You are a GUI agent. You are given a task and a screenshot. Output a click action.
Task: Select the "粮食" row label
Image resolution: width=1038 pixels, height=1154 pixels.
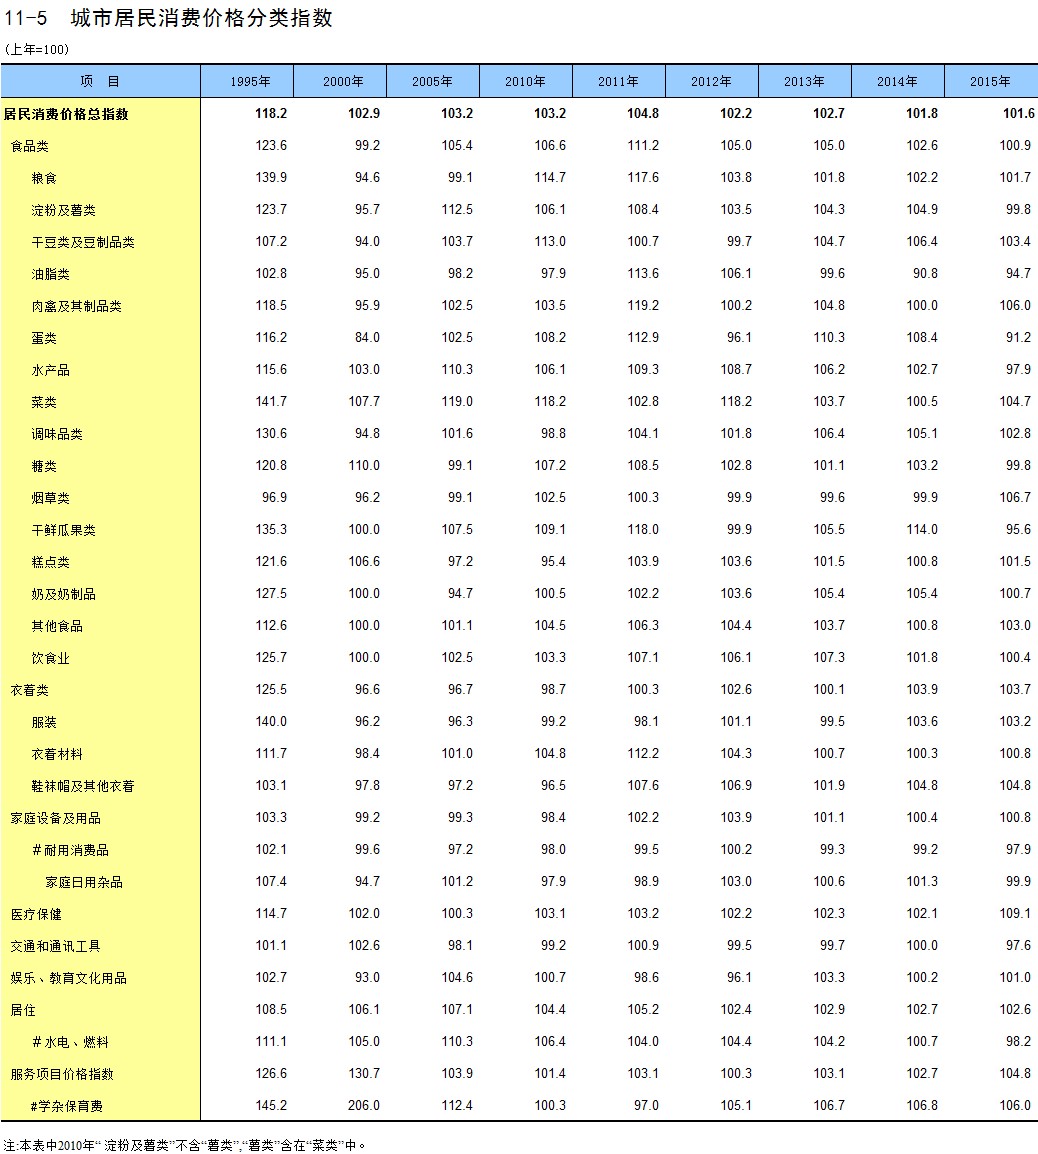(x=44, y=178)
